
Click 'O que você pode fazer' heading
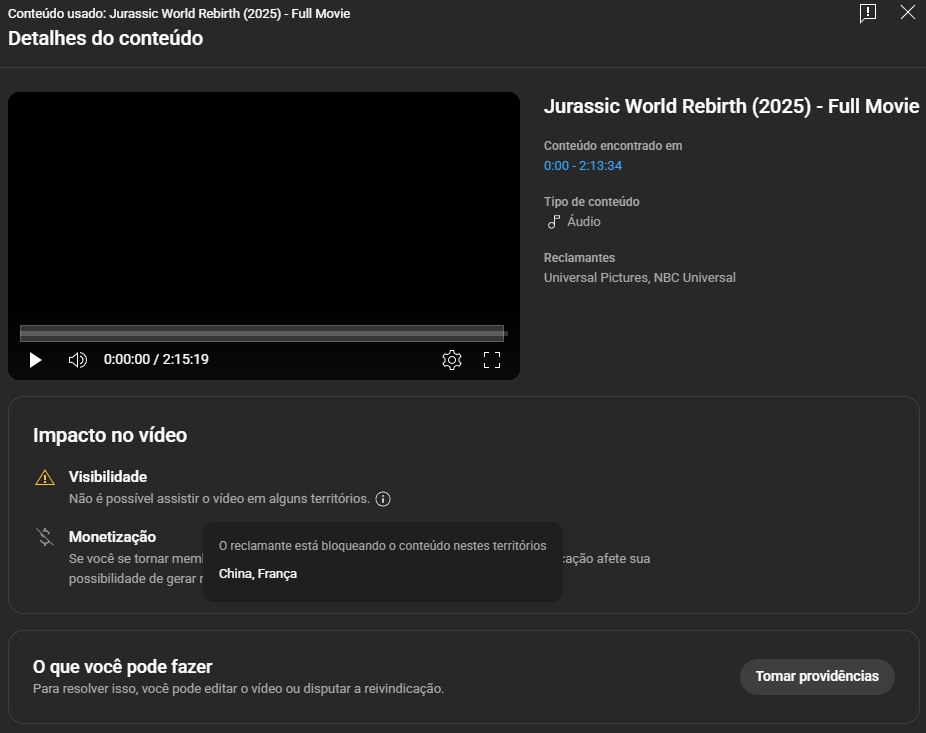(122, 667)
